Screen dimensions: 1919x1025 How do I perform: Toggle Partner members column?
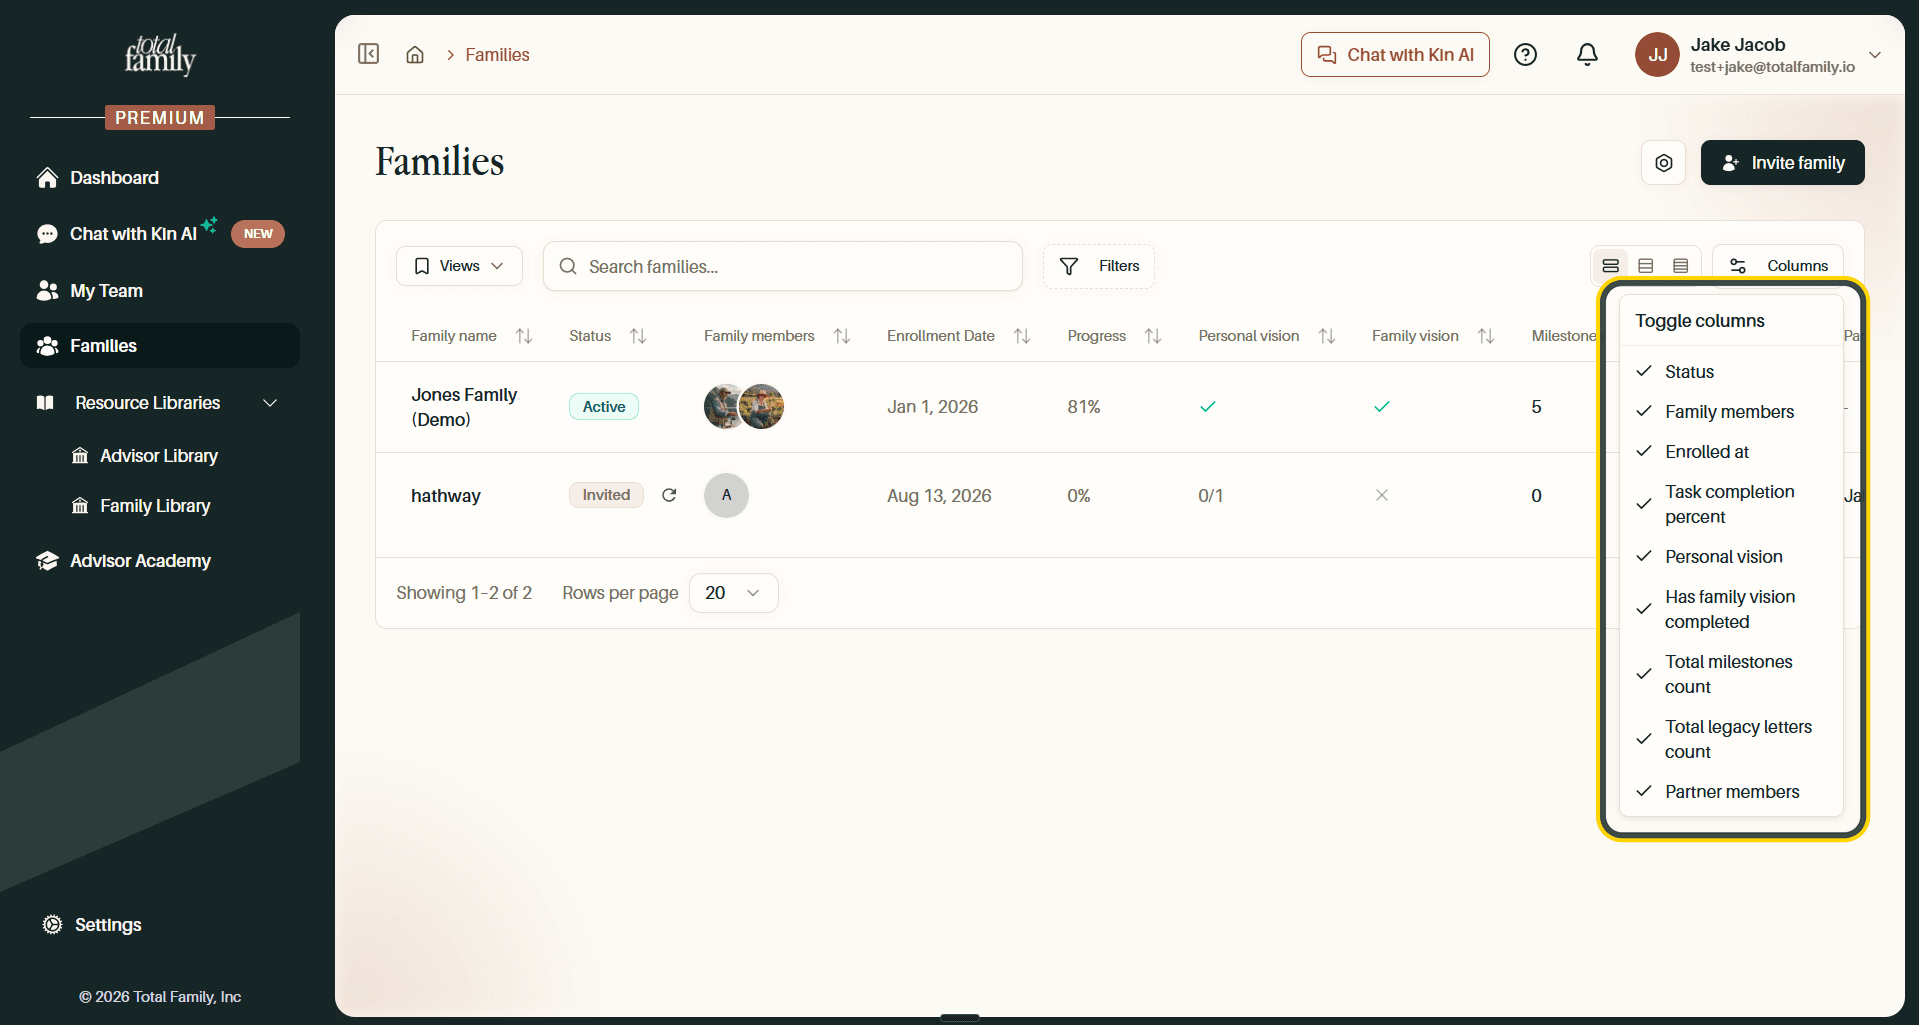tap(1731, 792)
